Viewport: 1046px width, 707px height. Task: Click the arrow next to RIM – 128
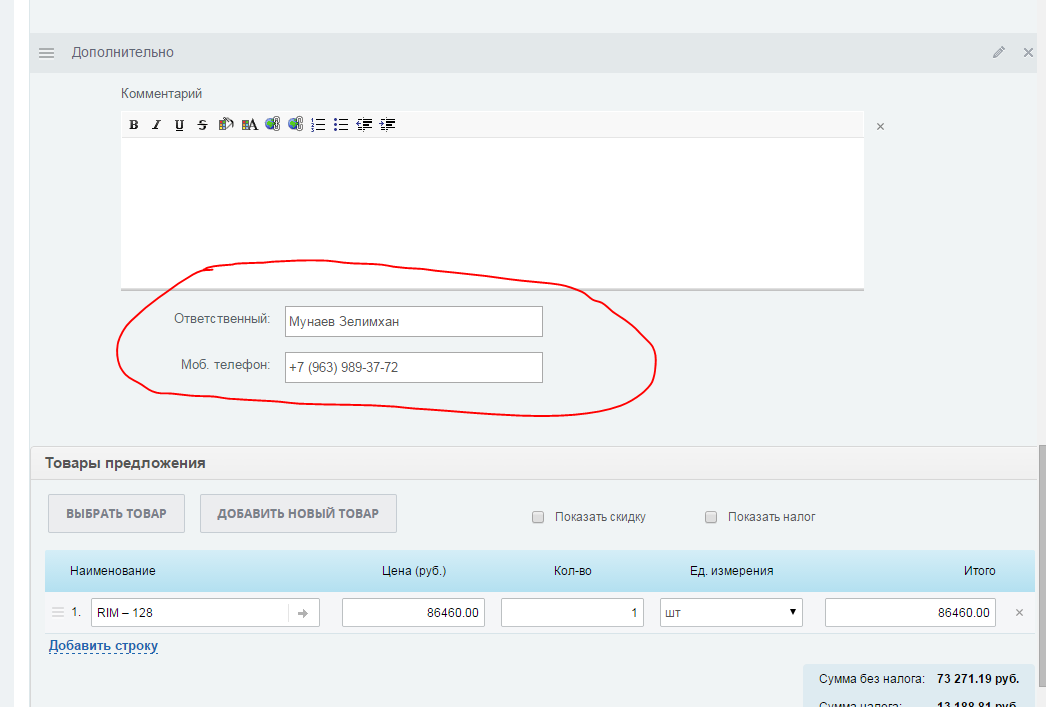click(x=303, y=613)
